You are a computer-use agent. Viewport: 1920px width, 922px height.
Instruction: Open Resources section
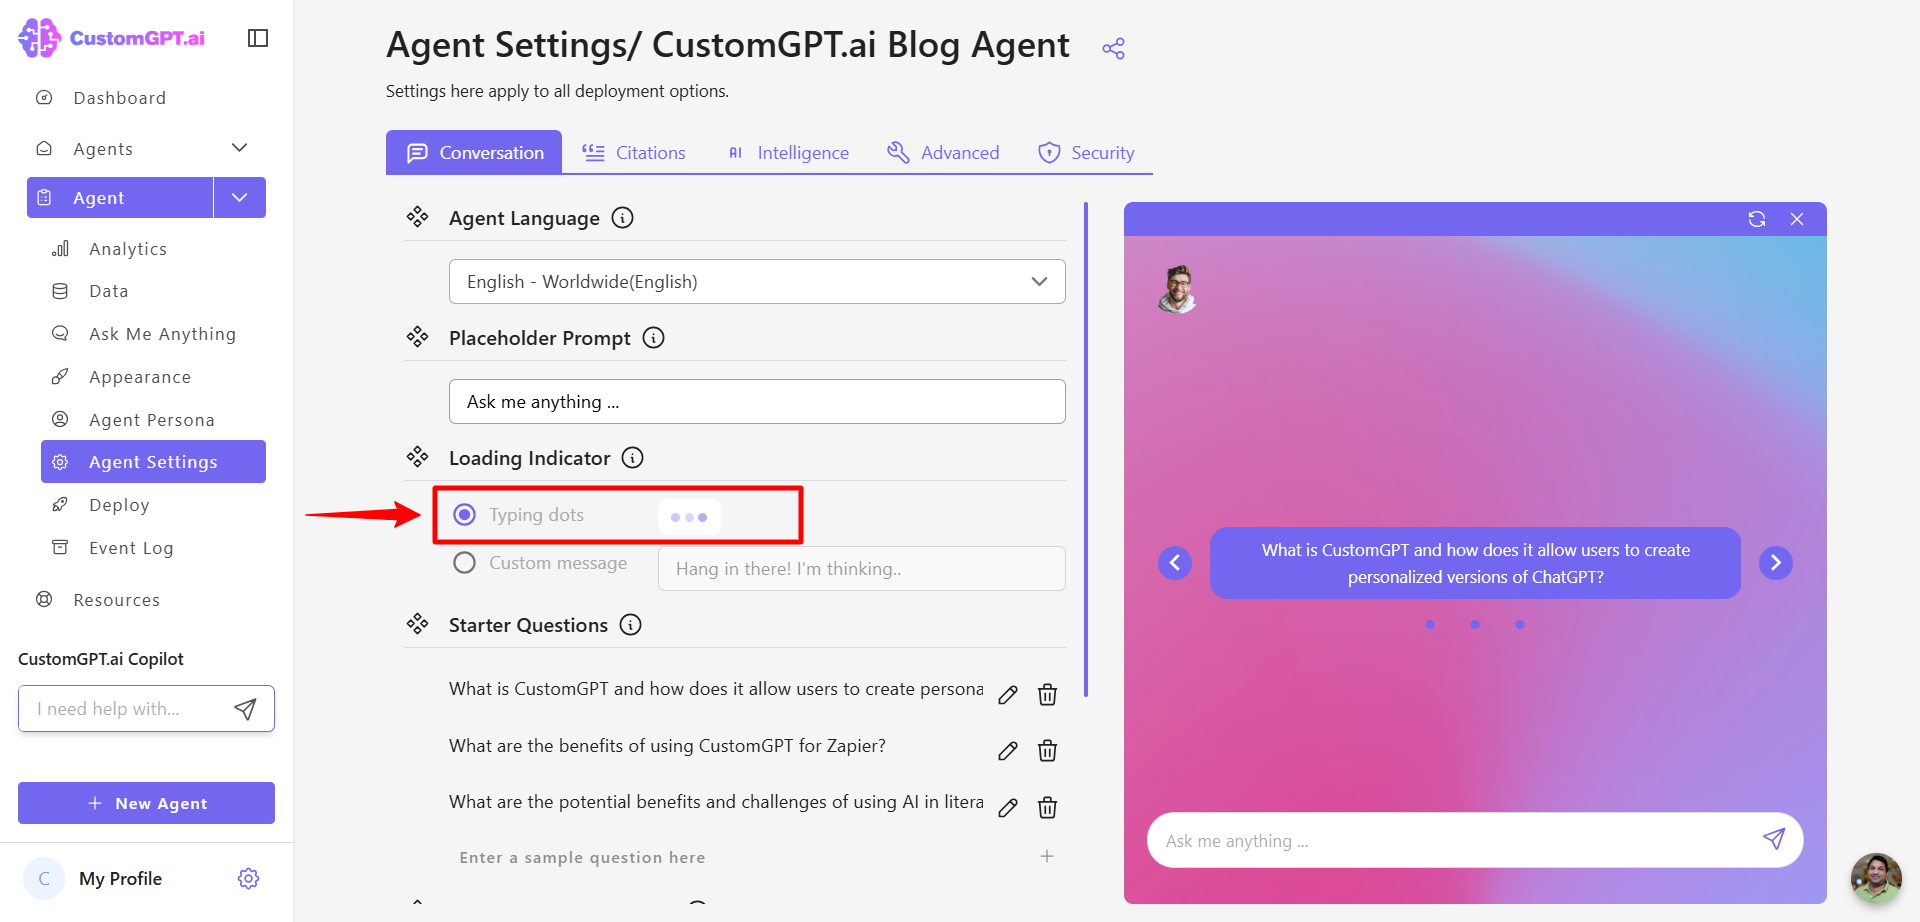tap(116, 600)
